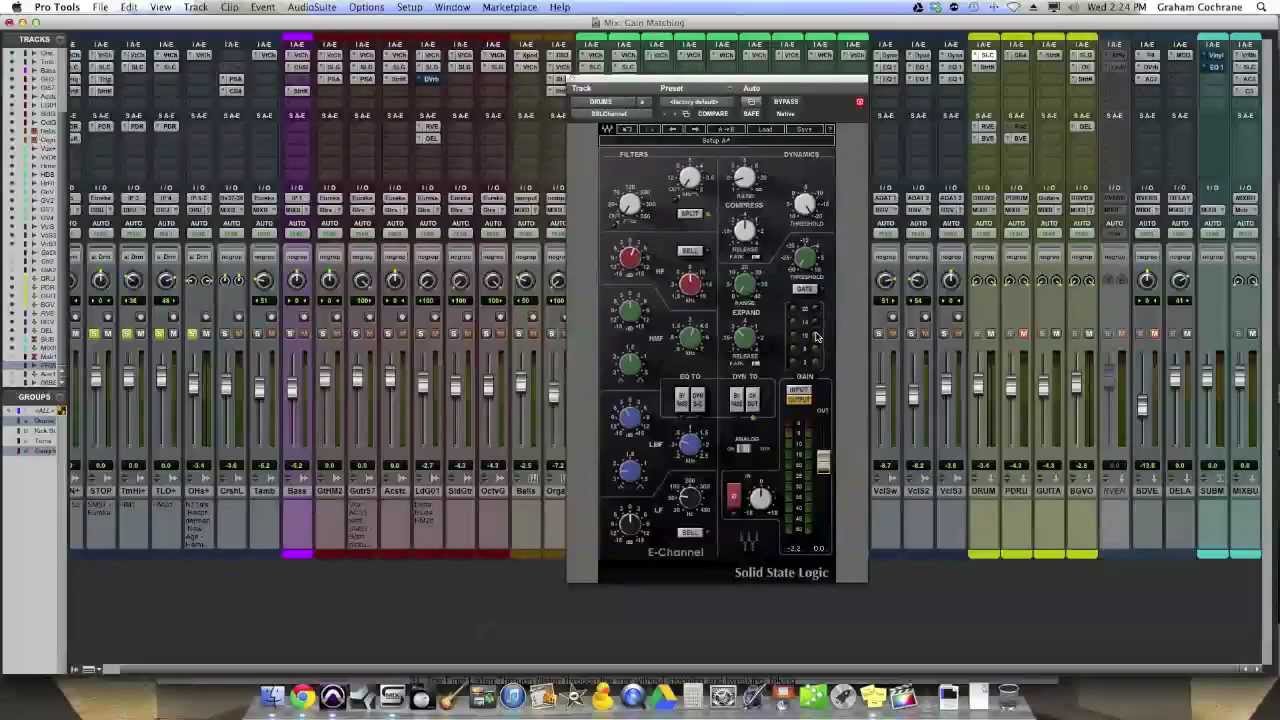
Task: Click Graham Cochrane user name in menu bar
Action: click(1202, 7)
